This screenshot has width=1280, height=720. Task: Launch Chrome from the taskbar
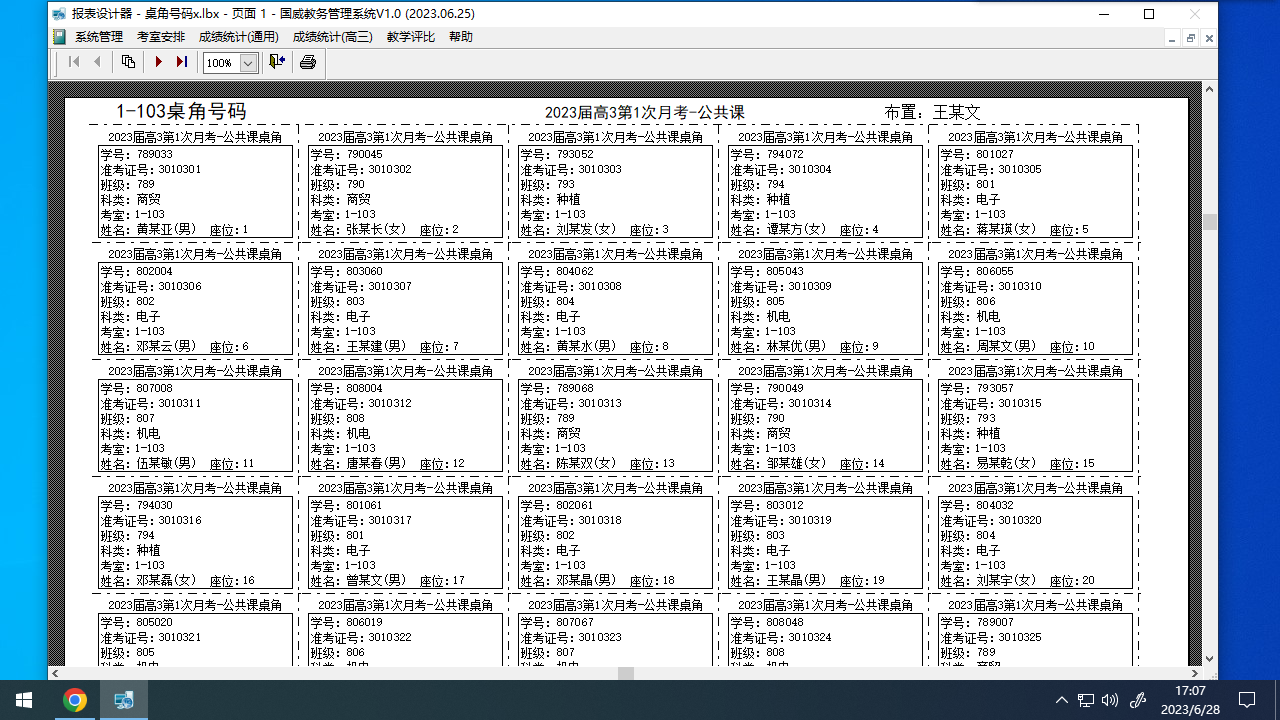76,699
